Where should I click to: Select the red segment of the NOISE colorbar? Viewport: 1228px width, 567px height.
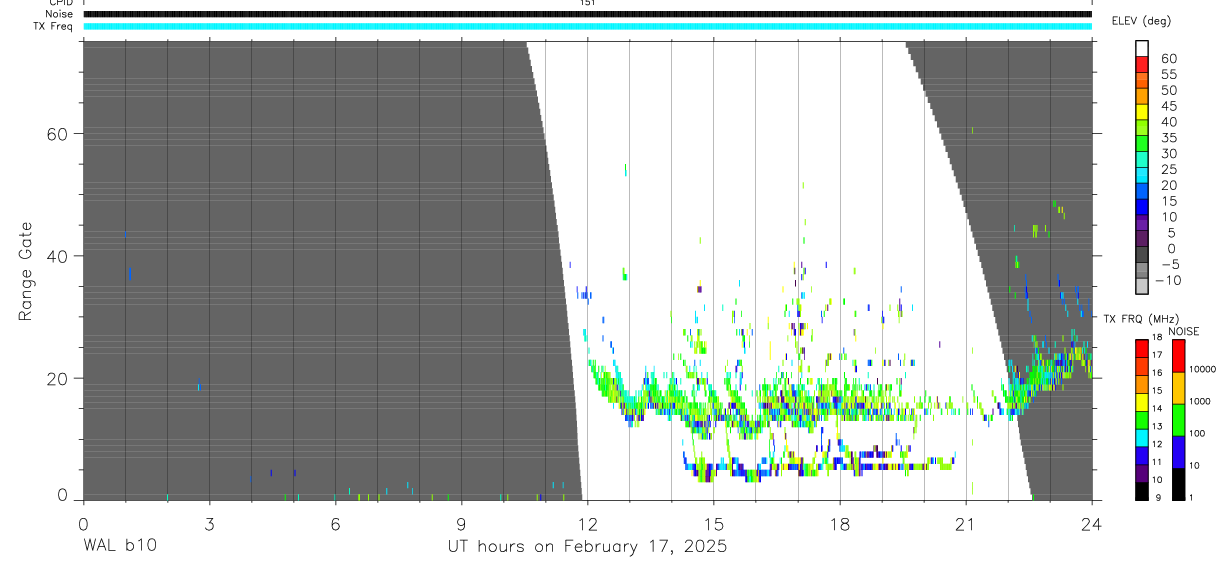click(1178, 356)
